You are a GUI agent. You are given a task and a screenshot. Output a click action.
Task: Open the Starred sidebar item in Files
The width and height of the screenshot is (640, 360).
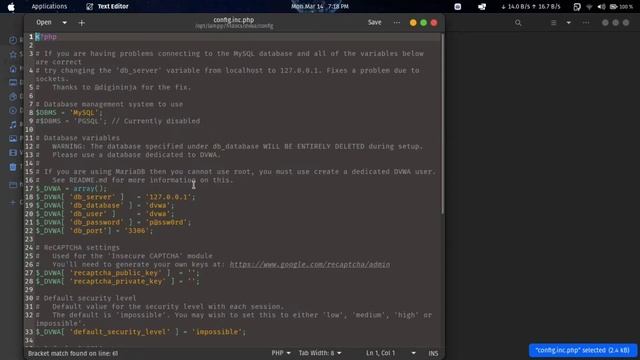tap(13, 54)
